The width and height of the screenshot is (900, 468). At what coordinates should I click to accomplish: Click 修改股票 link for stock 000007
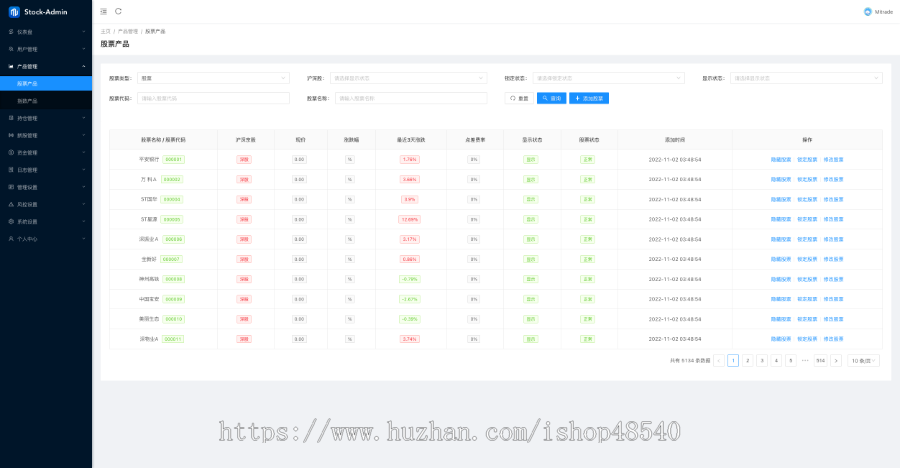coord(833,259)
